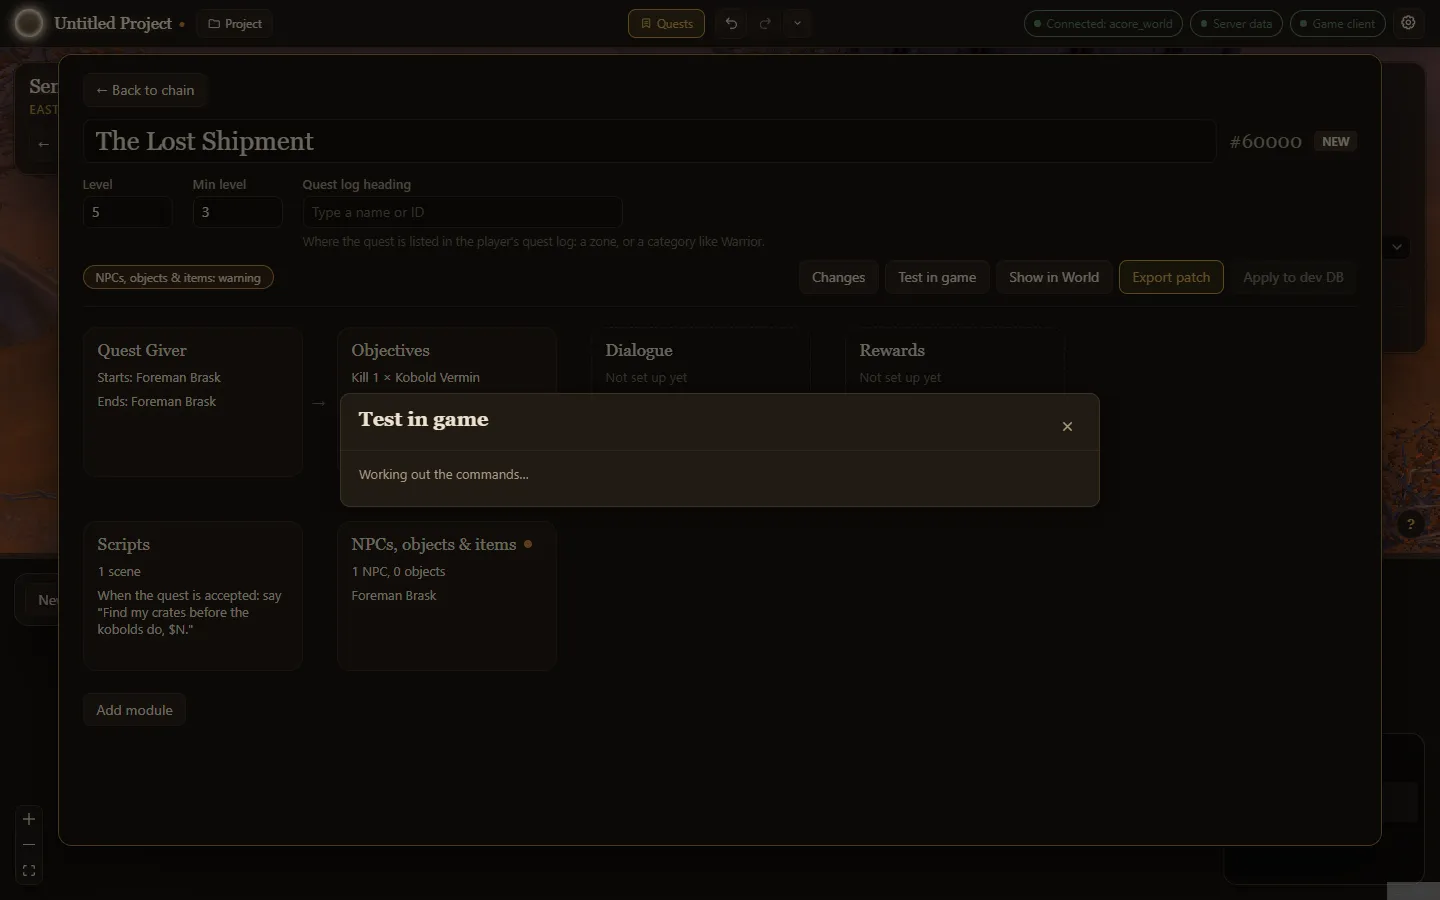
Task: Click Show in World button
Action: 1054,277
